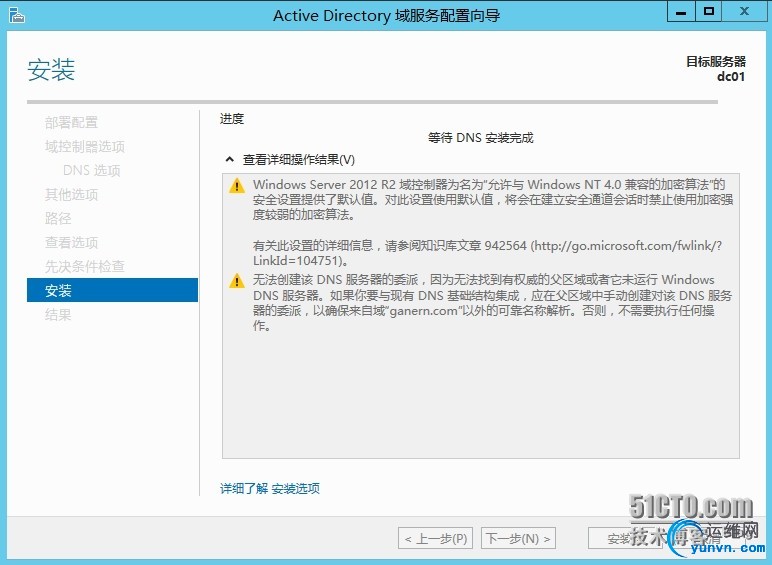Click the first warning icon about NT 4.0 encryption
772x565 pixels.
[237, 186]
